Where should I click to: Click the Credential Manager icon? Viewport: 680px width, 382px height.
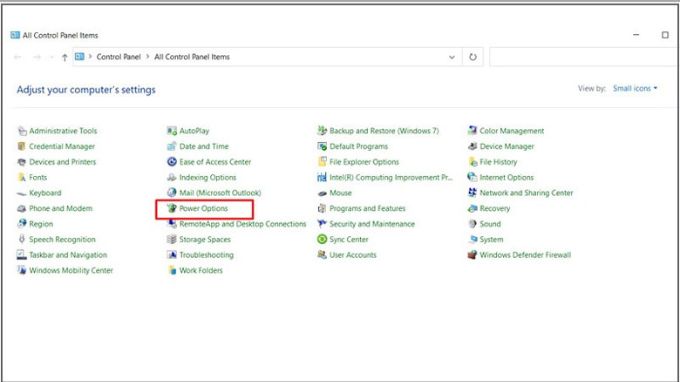click(x=22, y=147)
